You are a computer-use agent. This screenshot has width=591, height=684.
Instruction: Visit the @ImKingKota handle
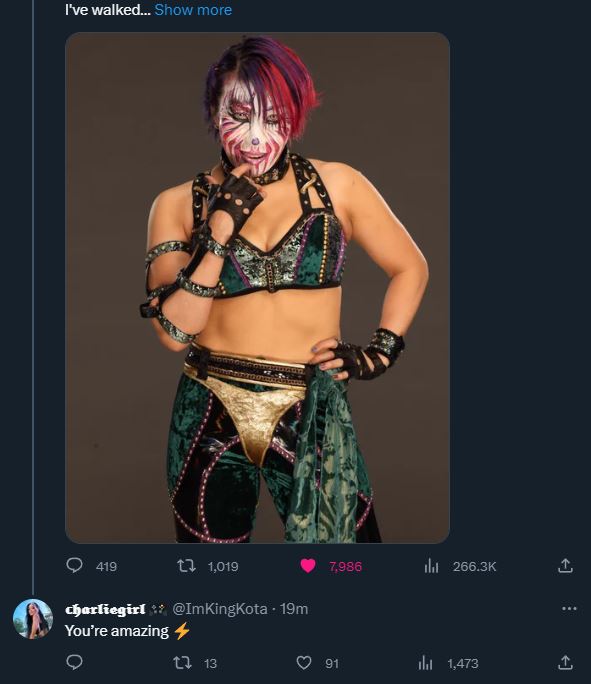[220, 609]
